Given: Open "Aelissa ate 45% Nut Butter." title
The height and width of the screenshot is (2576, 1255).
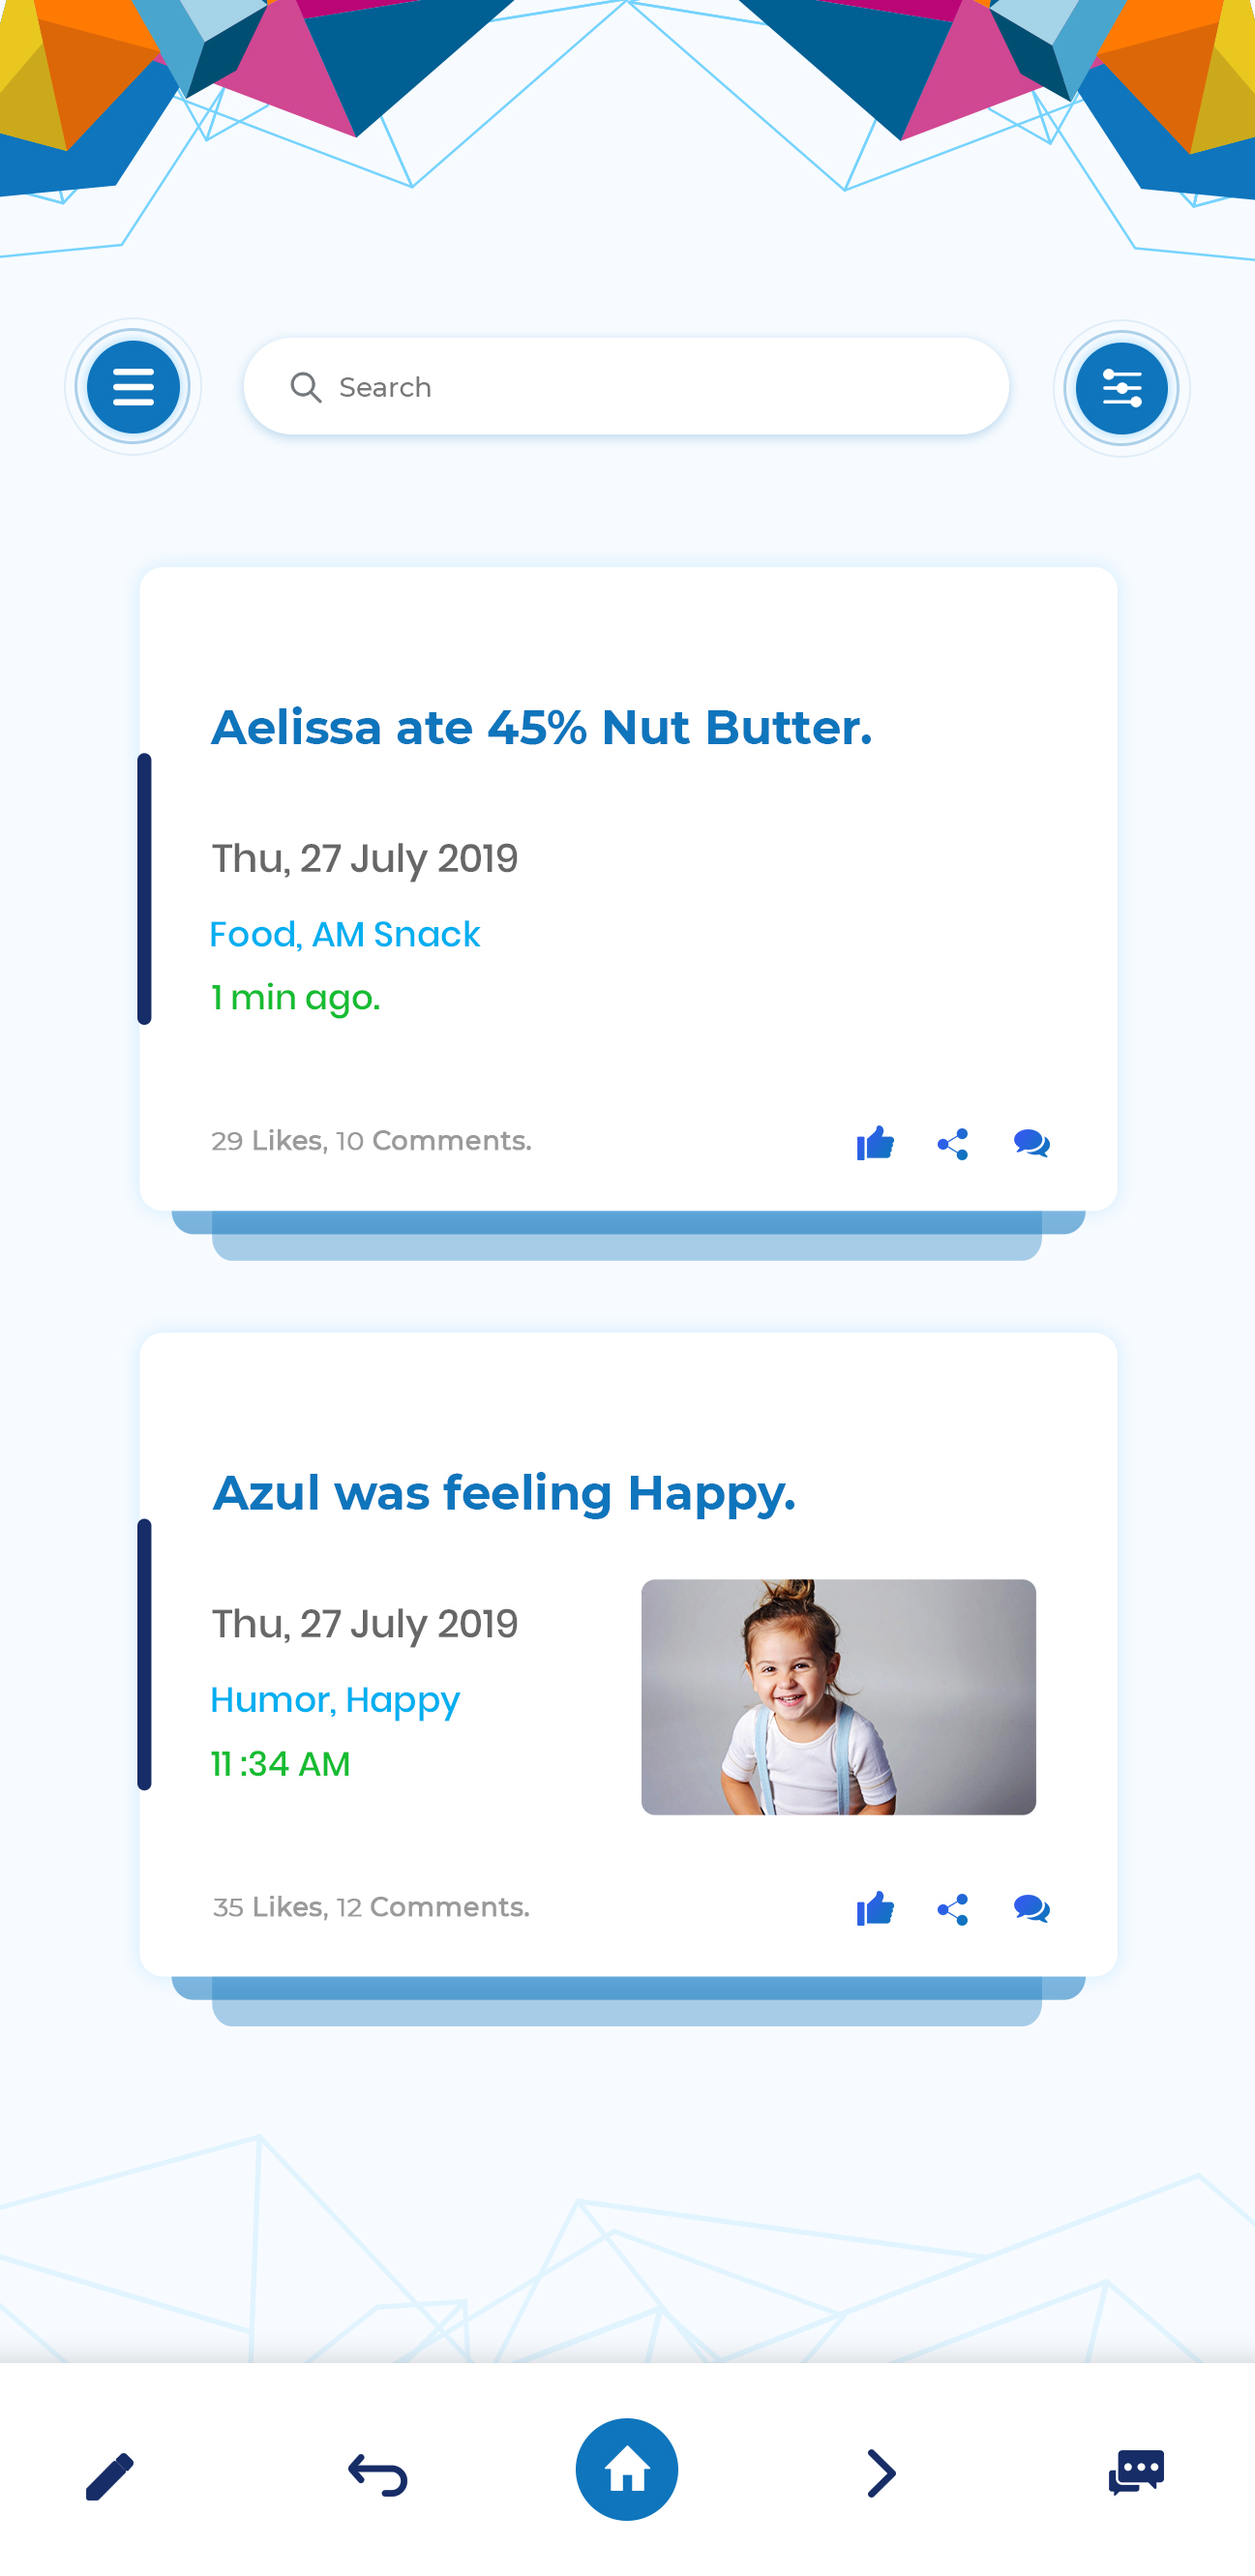Looking at the screenshot, I should (541, 727).
